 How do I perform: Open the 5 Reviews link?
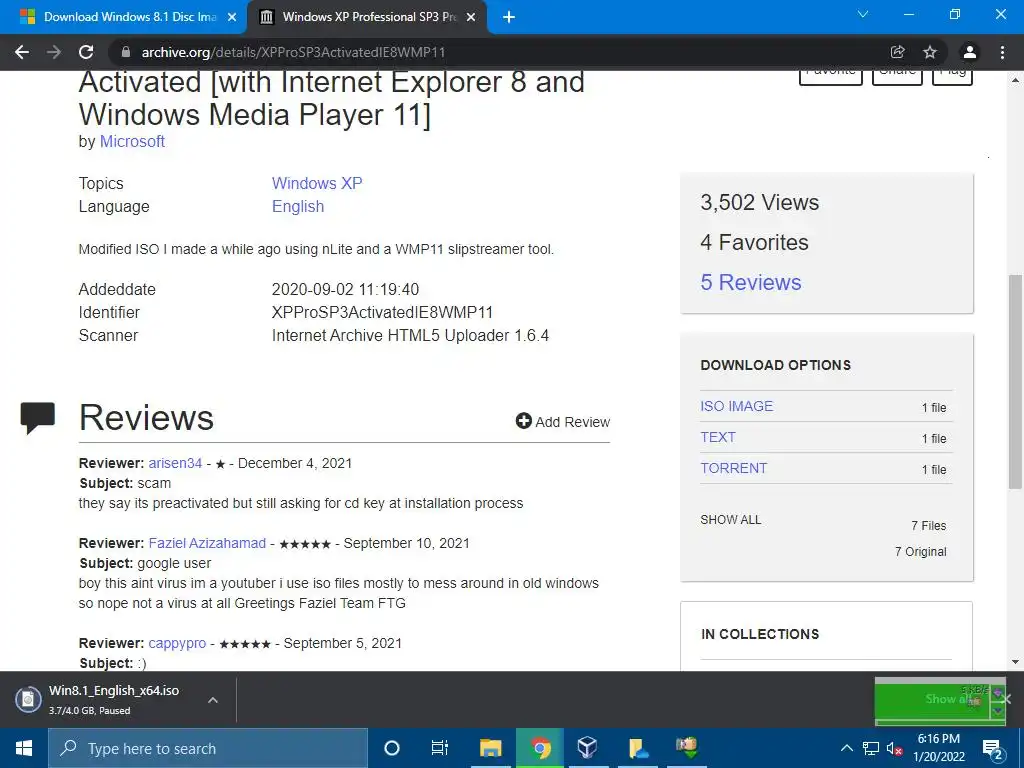coord(751,282)
